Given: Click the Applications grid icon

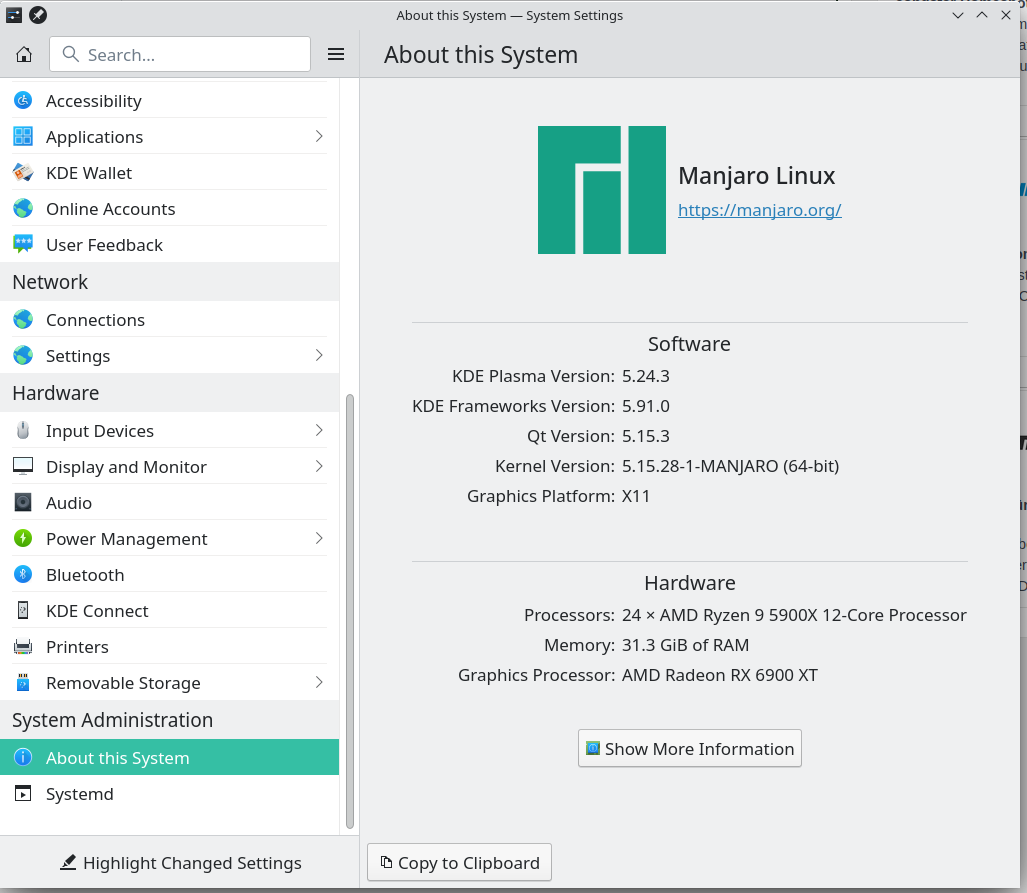Looking at the screenshot, I should pyautogui.click(x=23, y=136).
